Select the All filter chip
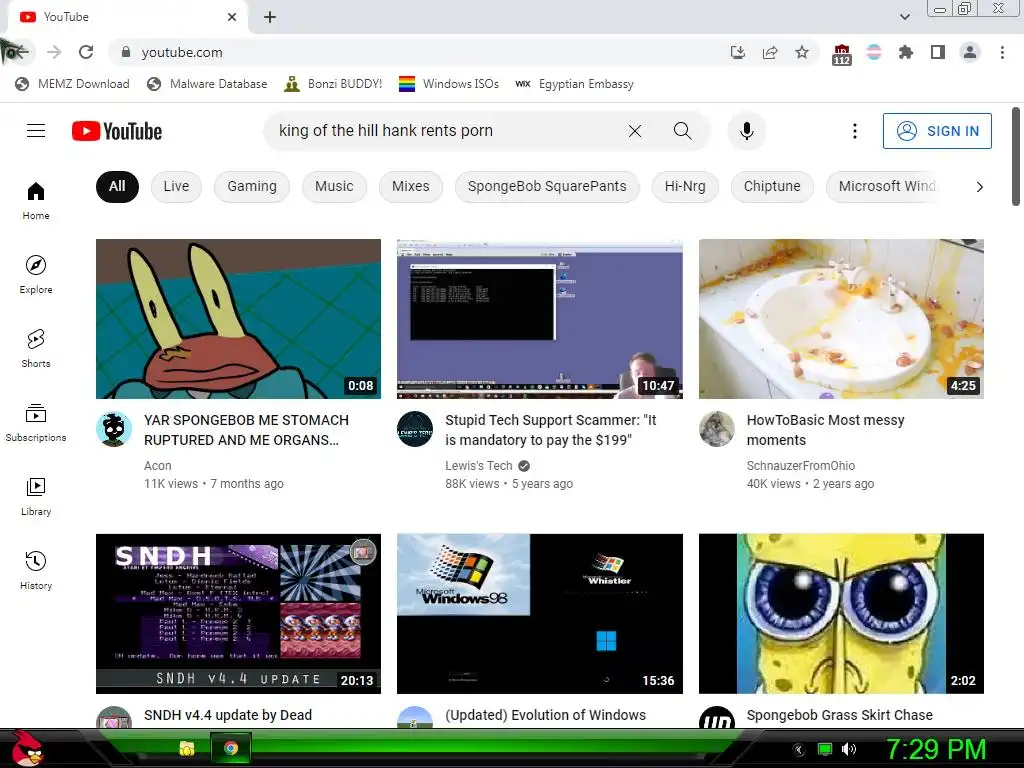This screenshot has height=768, width=1024. (117, 187)
